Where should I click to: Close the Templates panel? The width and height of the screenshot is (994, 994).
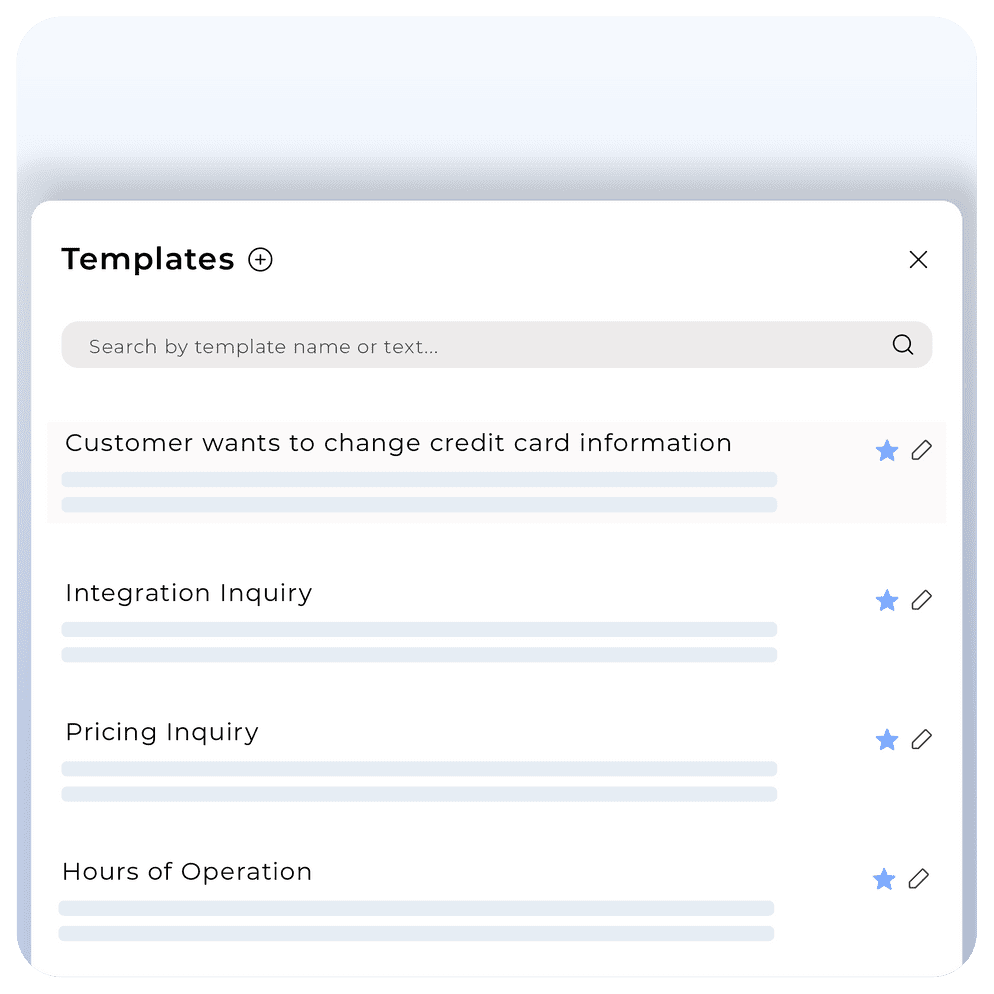click(x=918, y=260)
